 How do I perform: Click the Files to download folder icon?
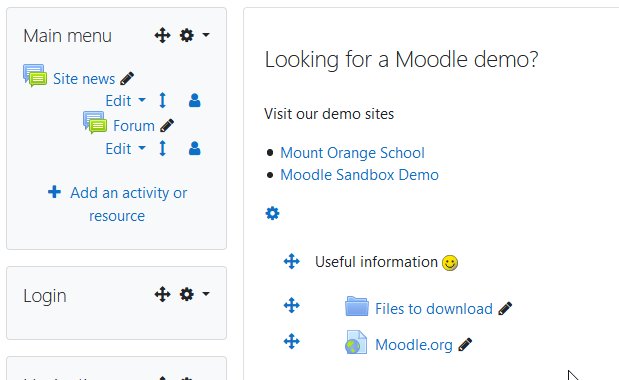tap(357, 306)
